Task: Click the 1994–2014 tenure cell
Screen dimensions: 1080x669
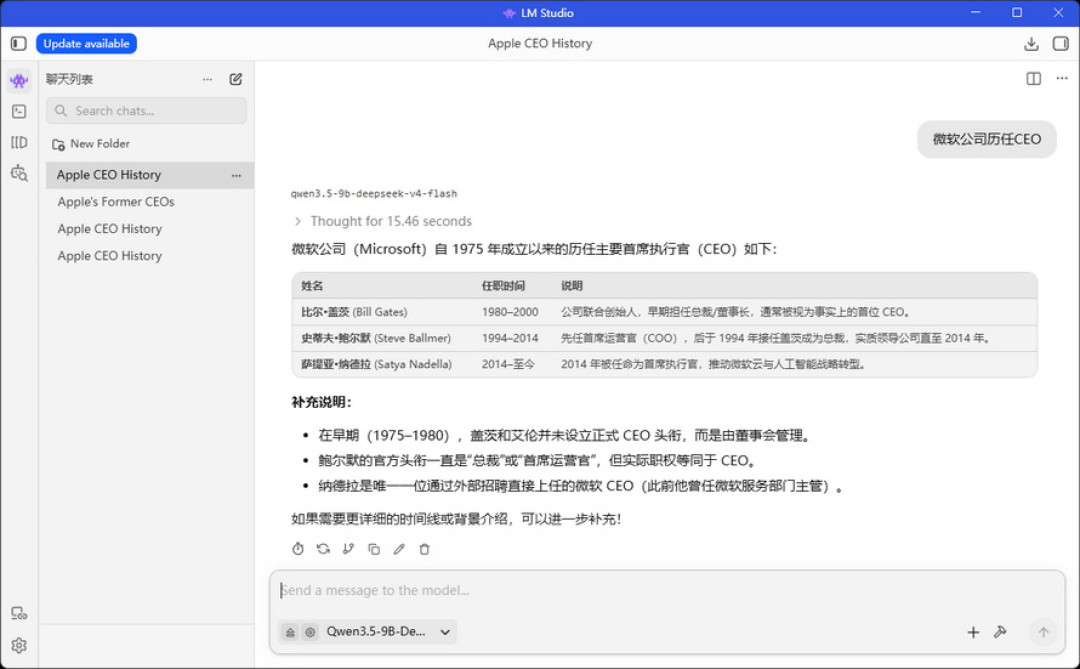Action: pos(510,338)
